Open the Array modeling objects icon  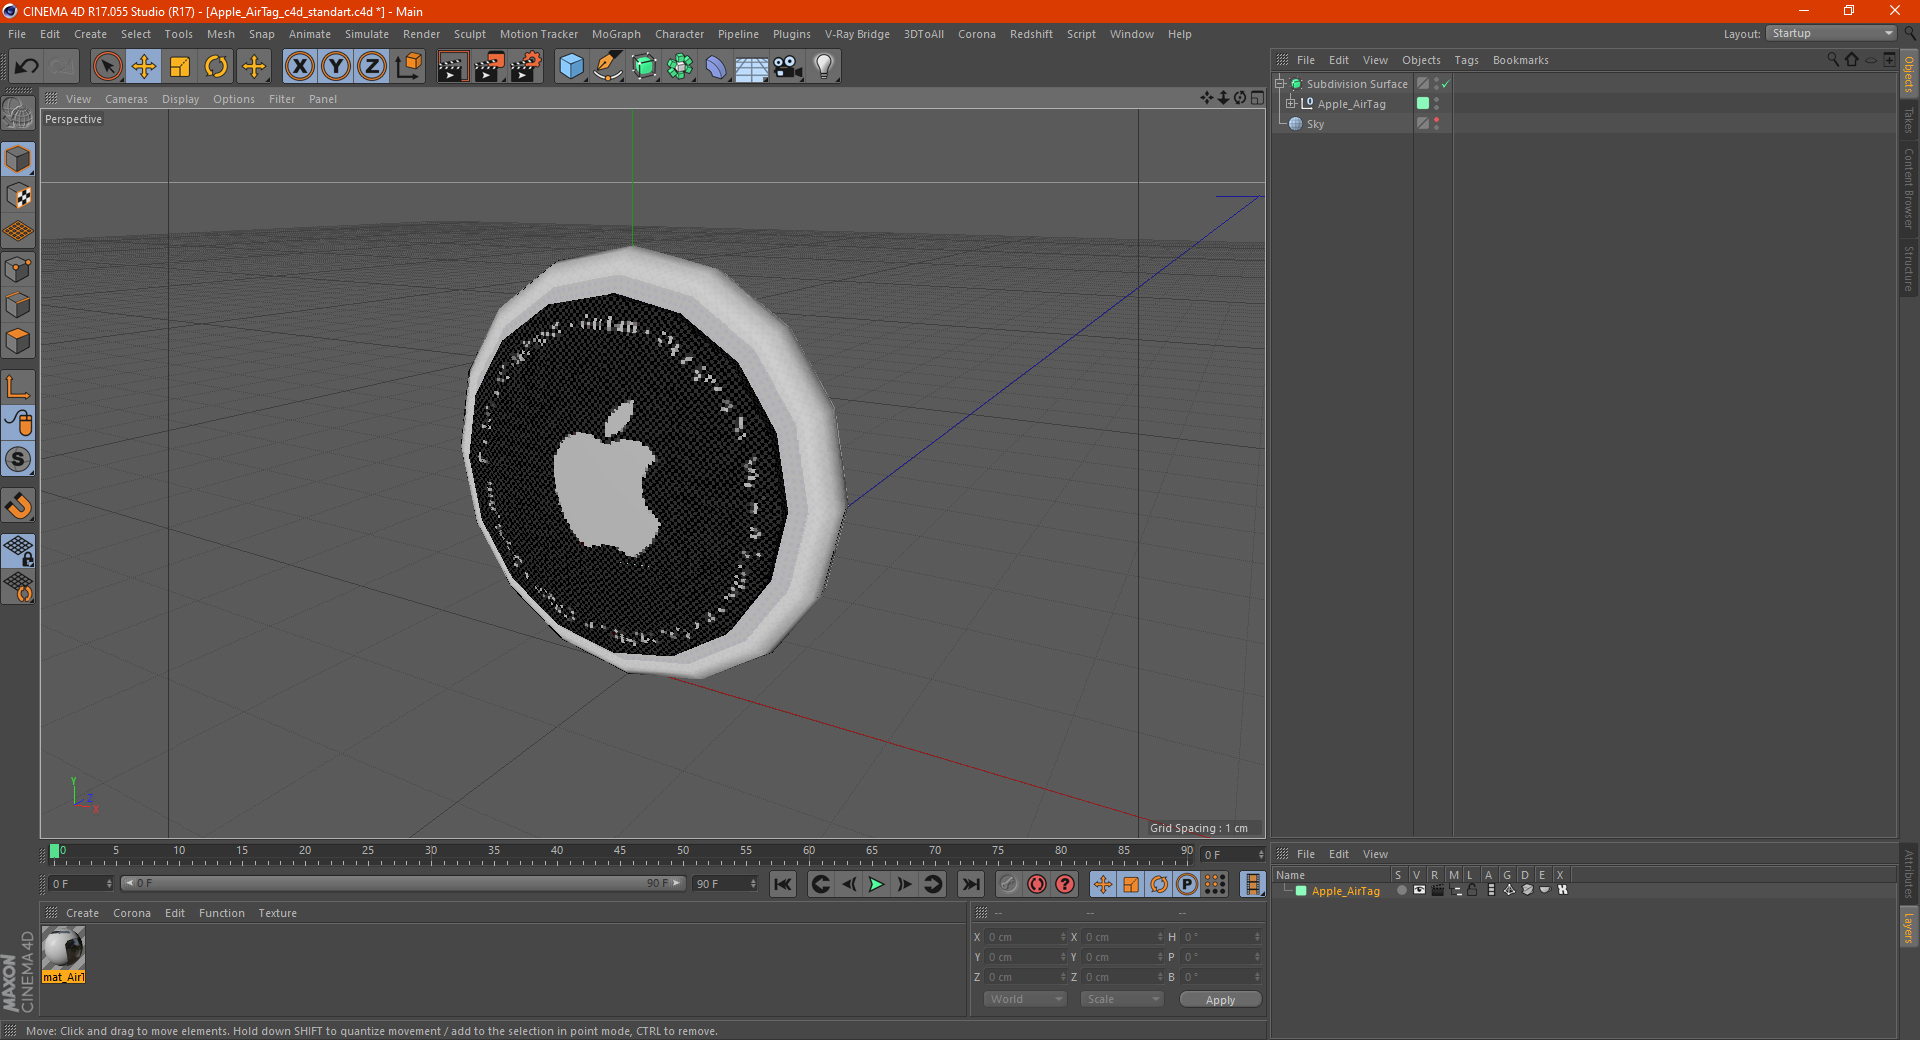tap(680, 67)
